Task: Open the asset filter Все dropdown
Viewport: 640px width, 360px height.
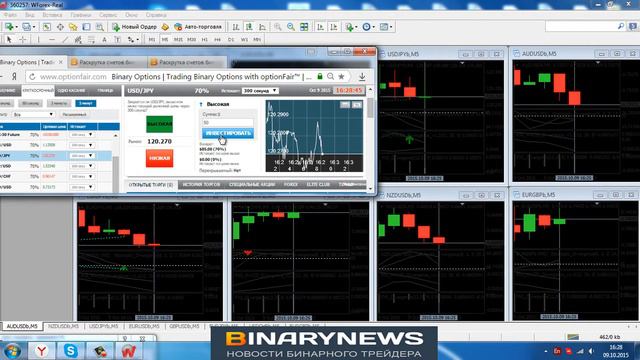Action: (x=33, y=115)
